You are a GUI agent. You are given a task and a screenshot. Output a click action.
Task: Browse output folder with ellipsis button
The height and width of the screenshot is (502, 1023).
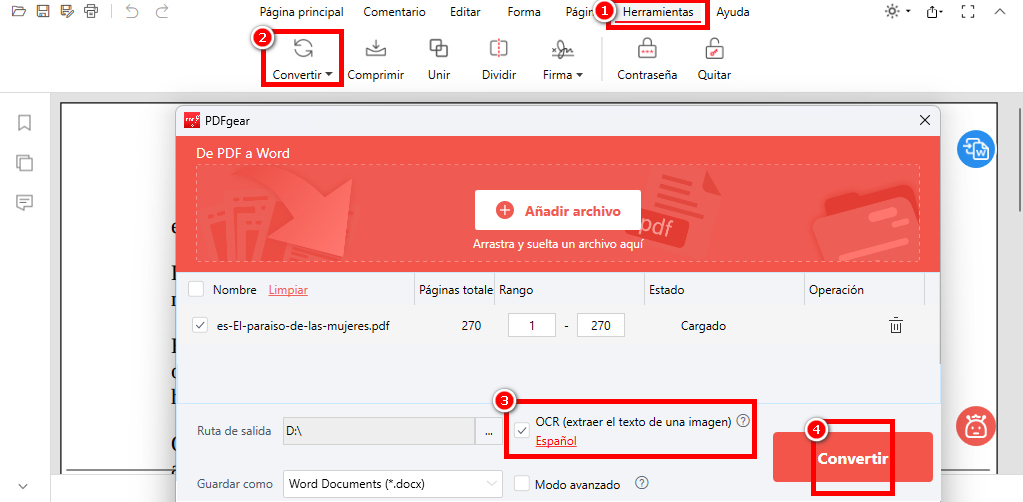coord(489,431)
